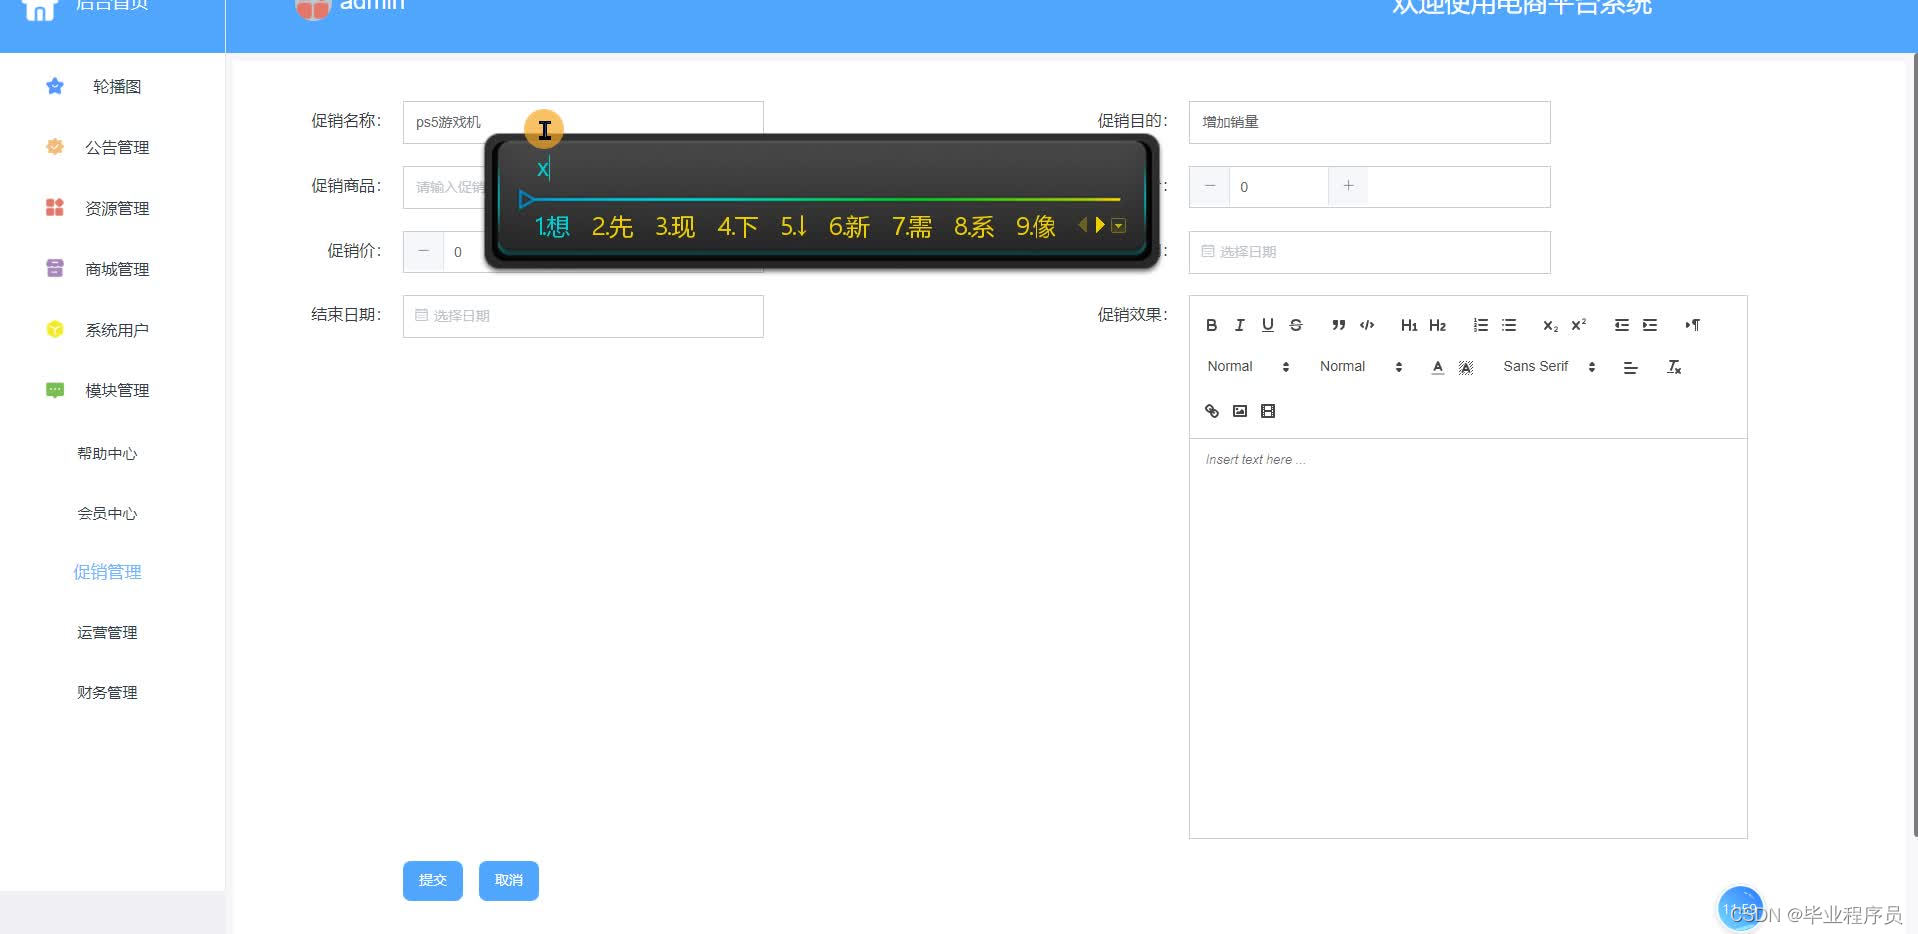Click the 系统用户 shield icon
This screenshot has height=934, width=1918.
[x=55, y=329]
